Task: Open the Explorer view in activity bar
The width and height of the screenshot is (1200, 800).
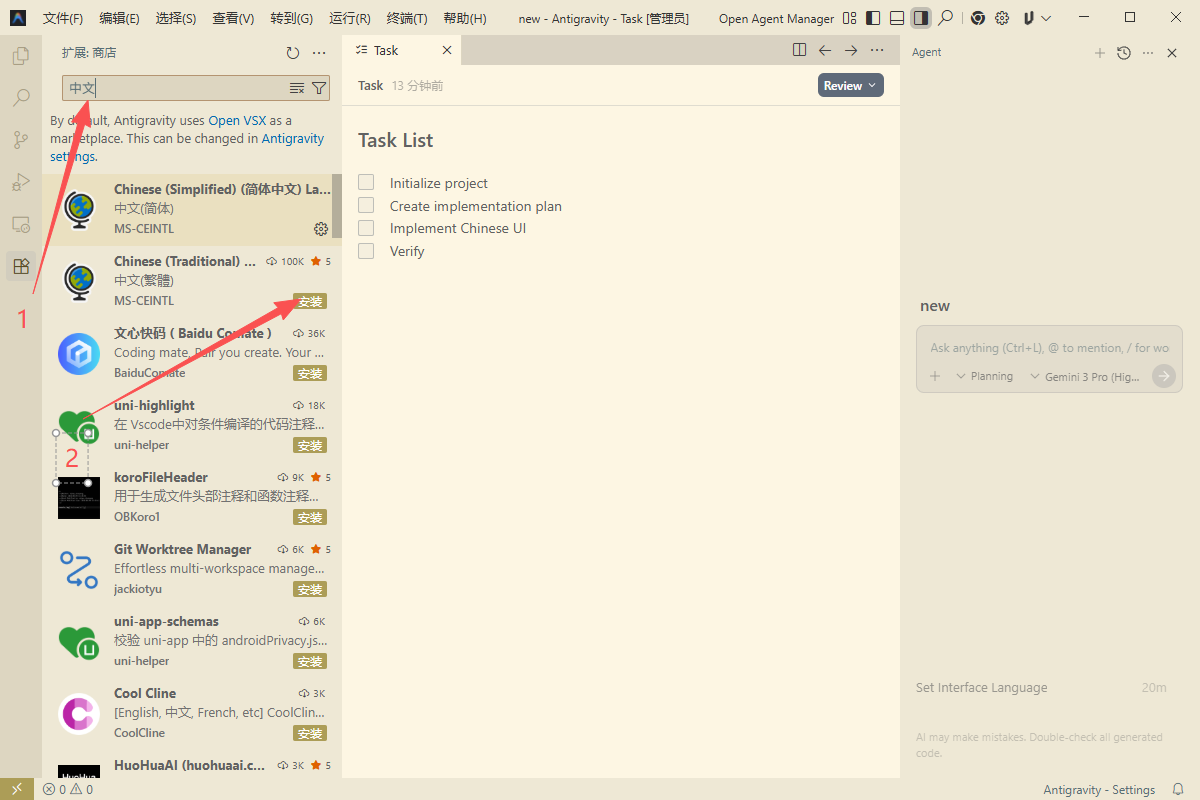Action: pos(20,56)
